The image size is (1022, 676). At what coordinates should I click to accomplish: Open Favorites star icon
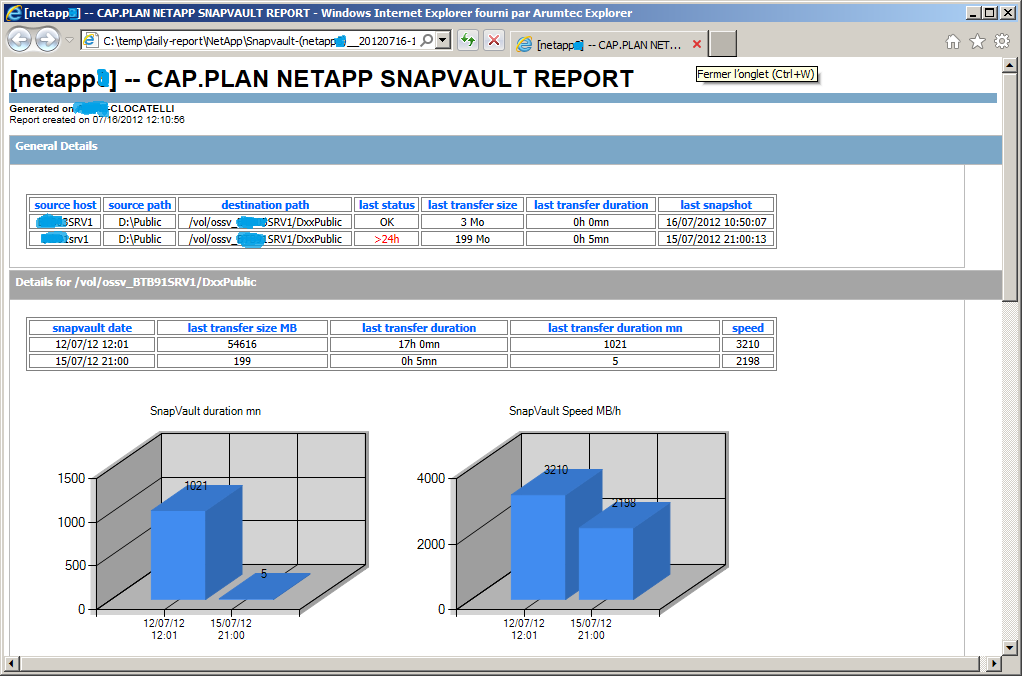[977, 41]
